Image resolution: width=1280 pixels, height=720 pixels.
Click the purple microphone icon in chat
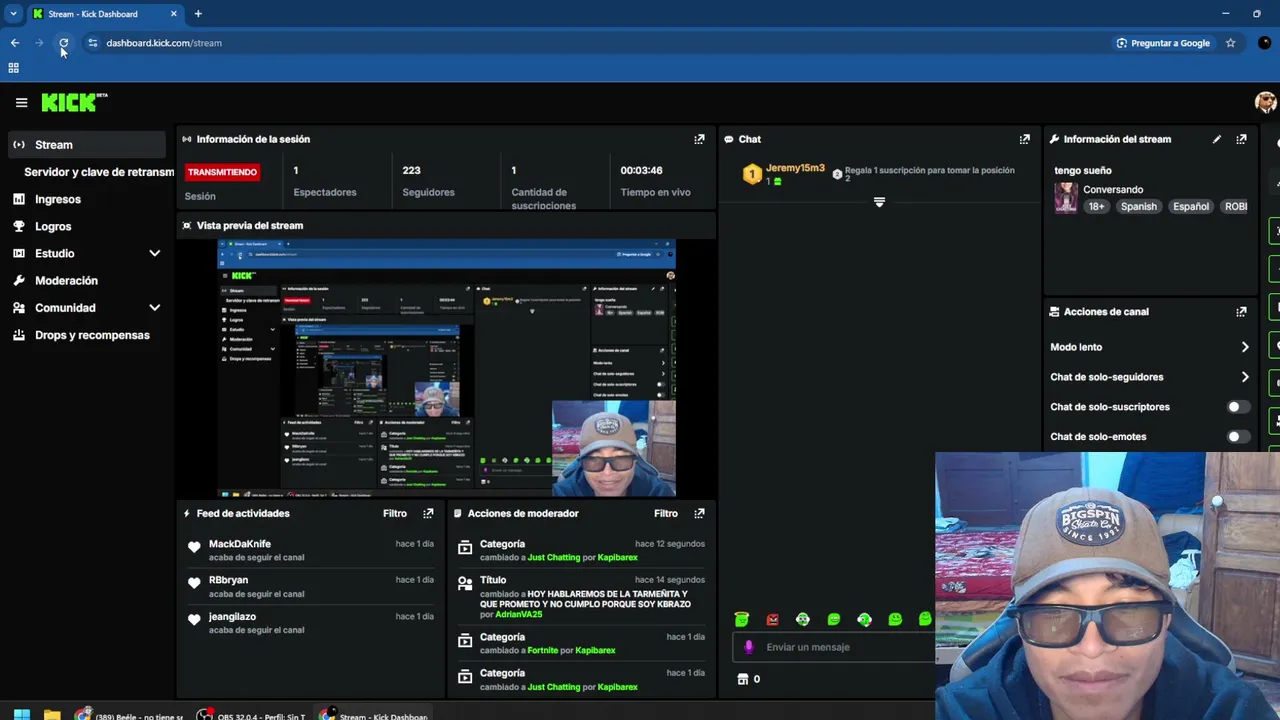click(748, 647)
